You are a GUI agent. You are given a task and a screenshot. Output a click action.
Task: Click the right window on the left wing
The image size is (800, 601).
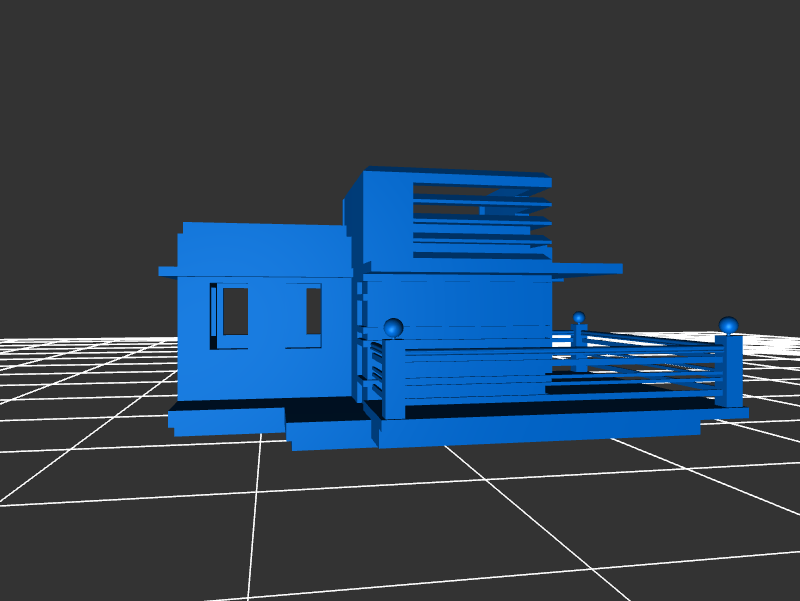point(313,311)
